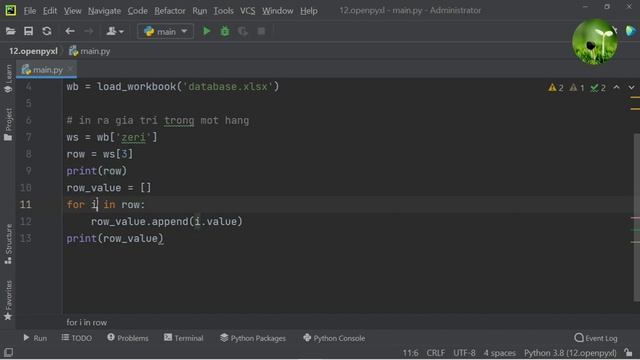The height and width of the screenshot is (360, 640).
Task: Click on row_value.append line
Action: [x=167, y=222]
